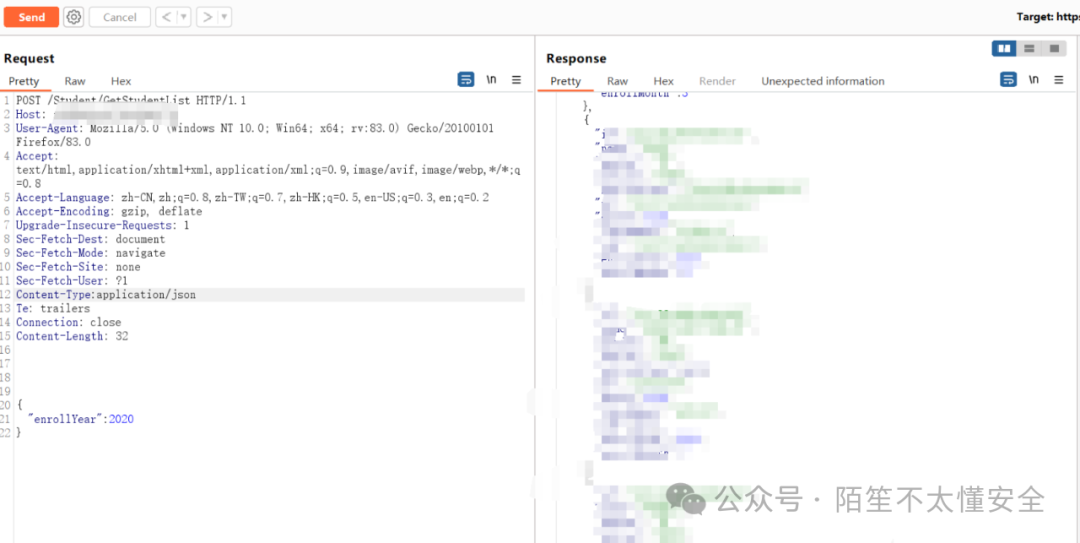Toggle non-printable \n characters in Request panel
Viewport: 1080px width, 543px height.
491,80
